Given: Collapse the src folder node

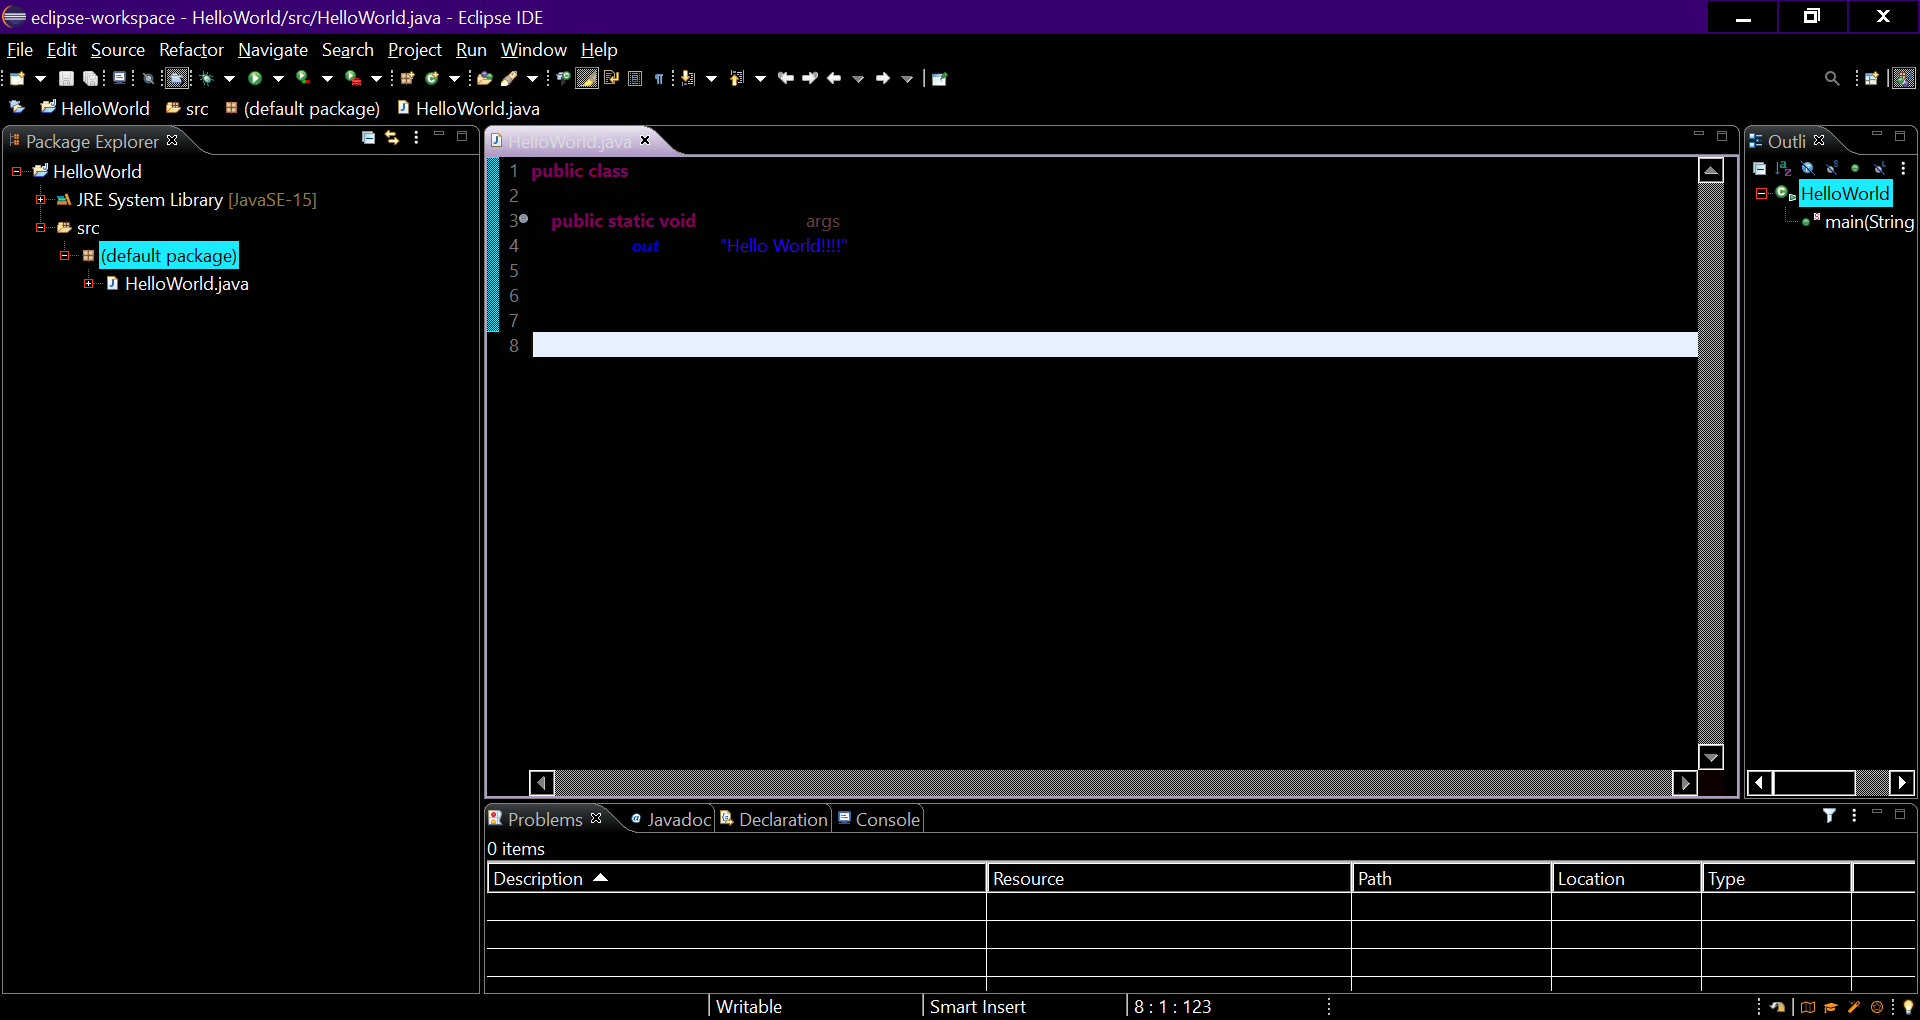Looking at the screenshot, I should pyautogui.click(x=41, y=228).
